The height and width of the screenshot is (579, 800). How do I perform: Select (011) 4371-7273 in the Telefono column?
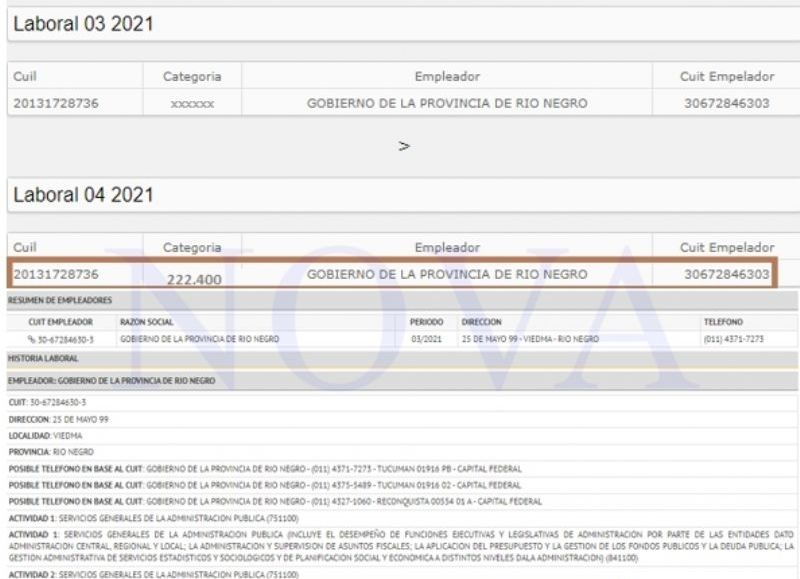[x=734, y=339]
